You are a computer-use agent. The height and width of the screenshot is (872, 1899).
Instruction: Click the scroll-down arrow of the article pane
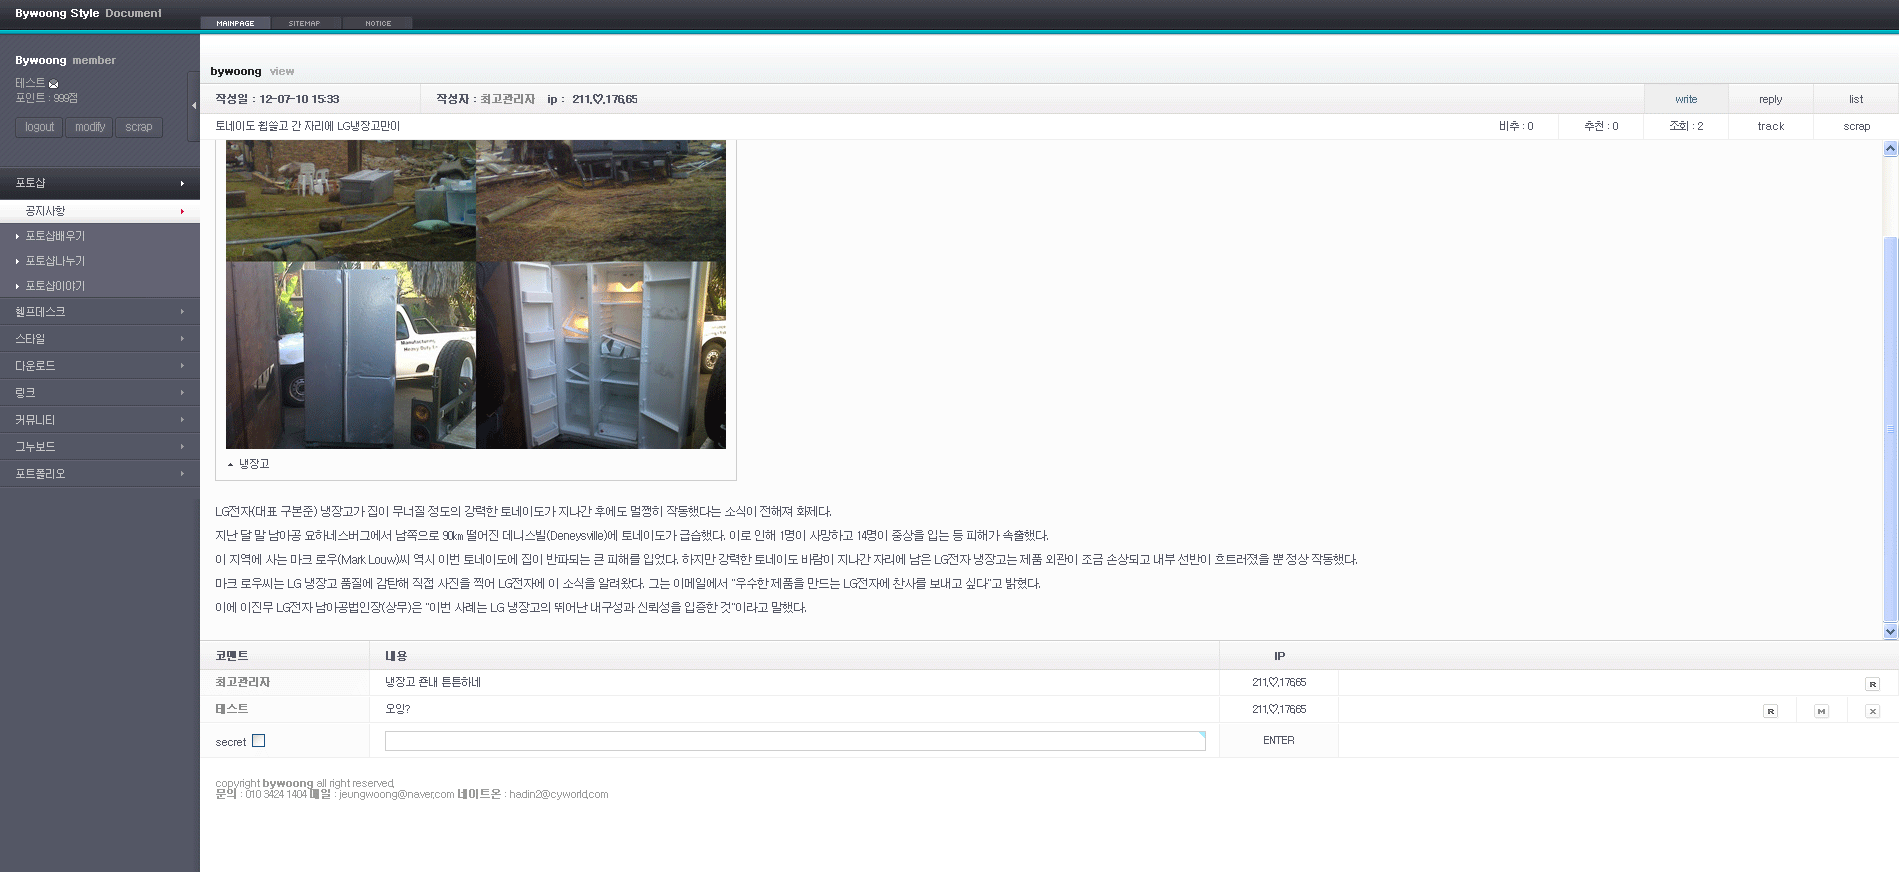pyautogui.click(x=1890, y=631)
